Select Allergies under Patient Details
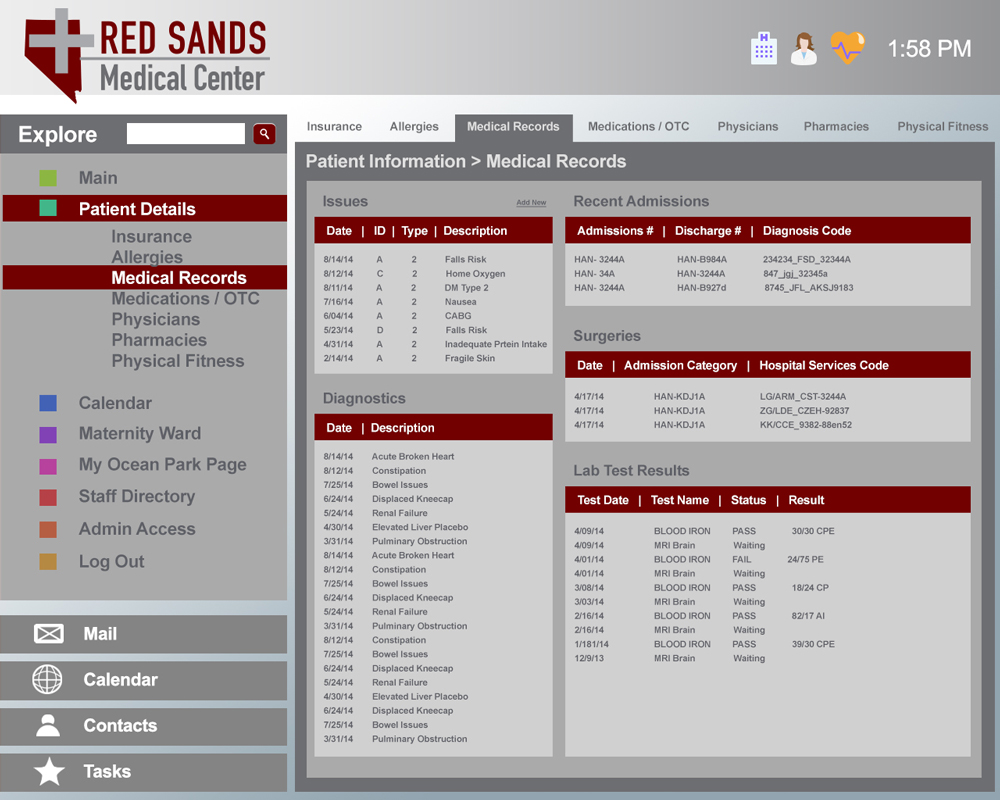This screenshot has width=1000, height=800. click(147, 257)
